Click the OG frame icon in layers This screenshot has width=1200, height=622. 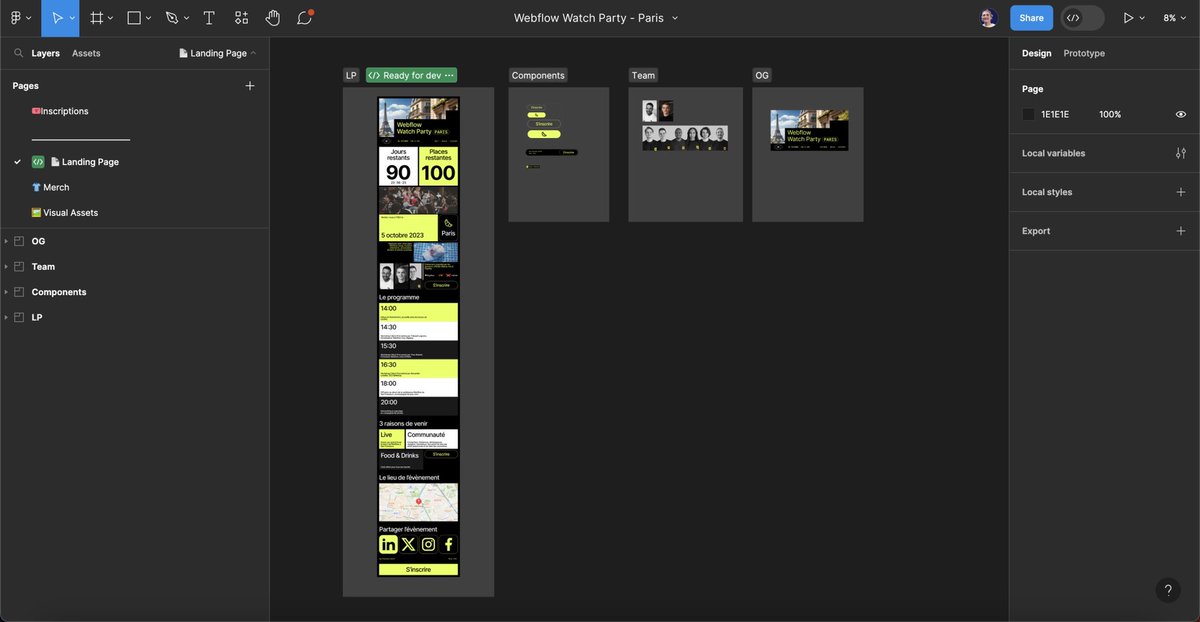coord(18,241)
